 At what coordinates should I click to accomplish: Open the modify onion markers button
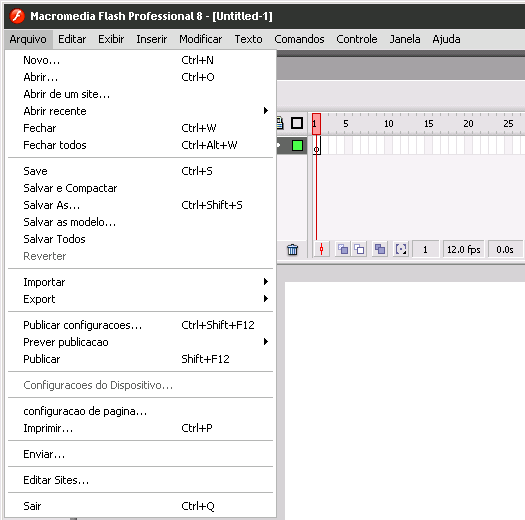click(401, 249)
